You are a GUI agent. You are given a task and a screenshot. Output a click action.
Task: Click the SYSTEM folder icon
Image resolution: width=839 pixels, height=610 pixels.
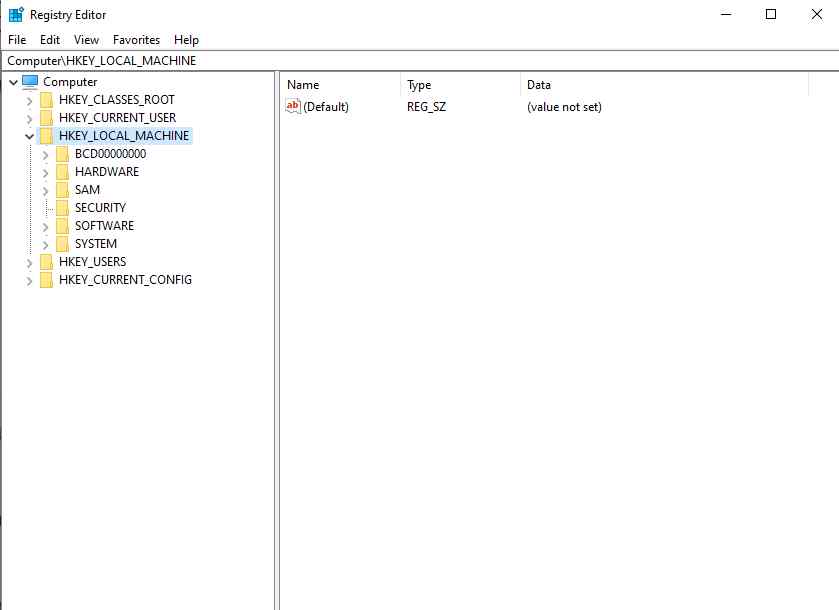point(63,244)
